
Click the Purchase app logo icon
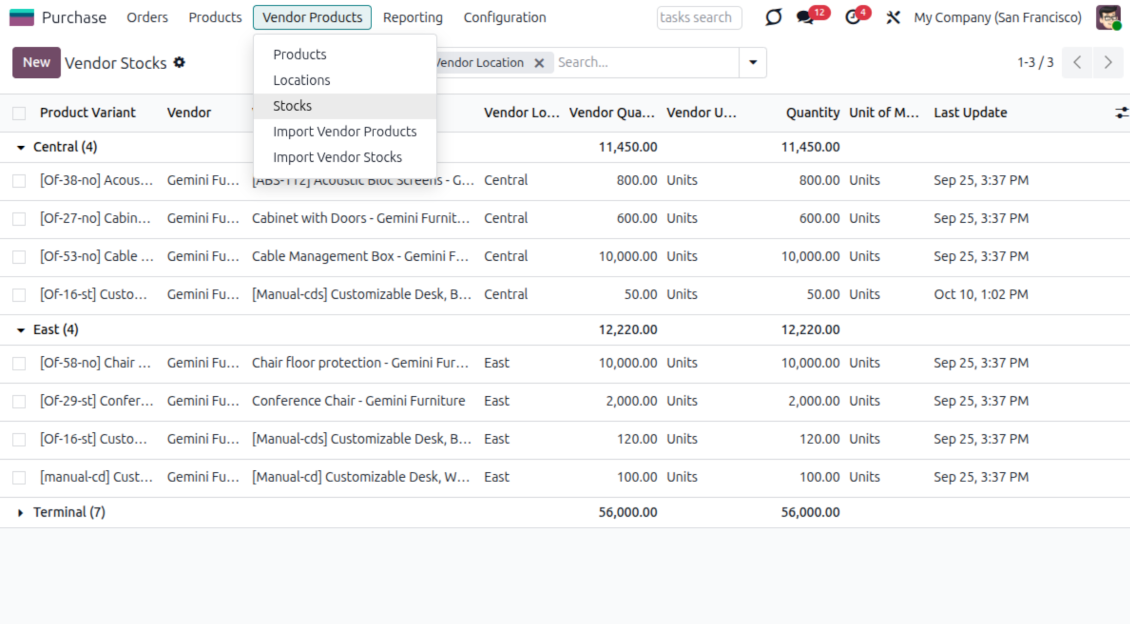click(x=21, y=17)
